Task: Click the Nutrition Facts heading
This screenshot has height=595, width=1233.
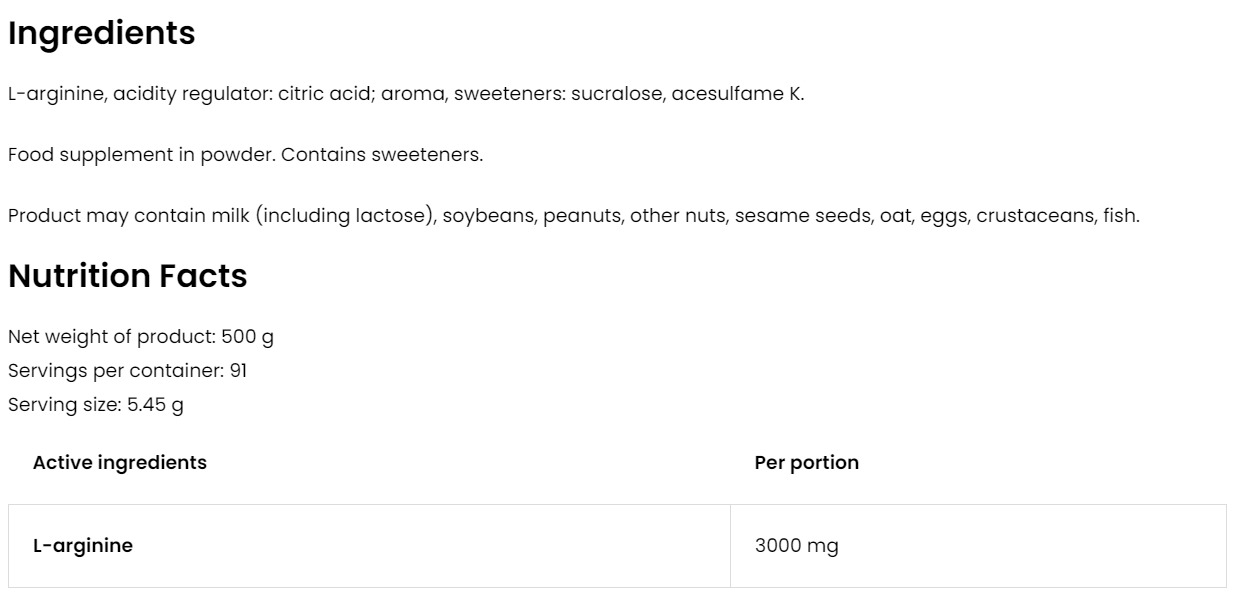Action: [127, 276]
